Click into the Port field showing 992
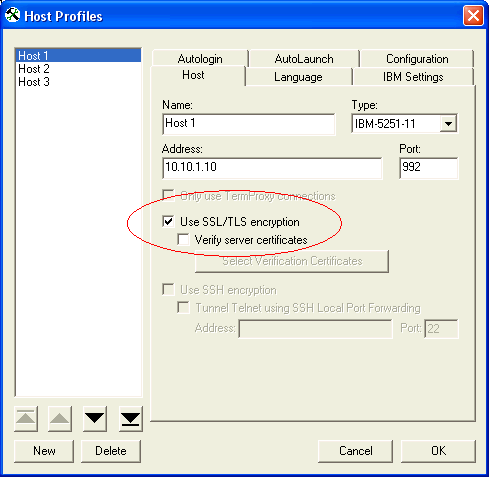 429,168
